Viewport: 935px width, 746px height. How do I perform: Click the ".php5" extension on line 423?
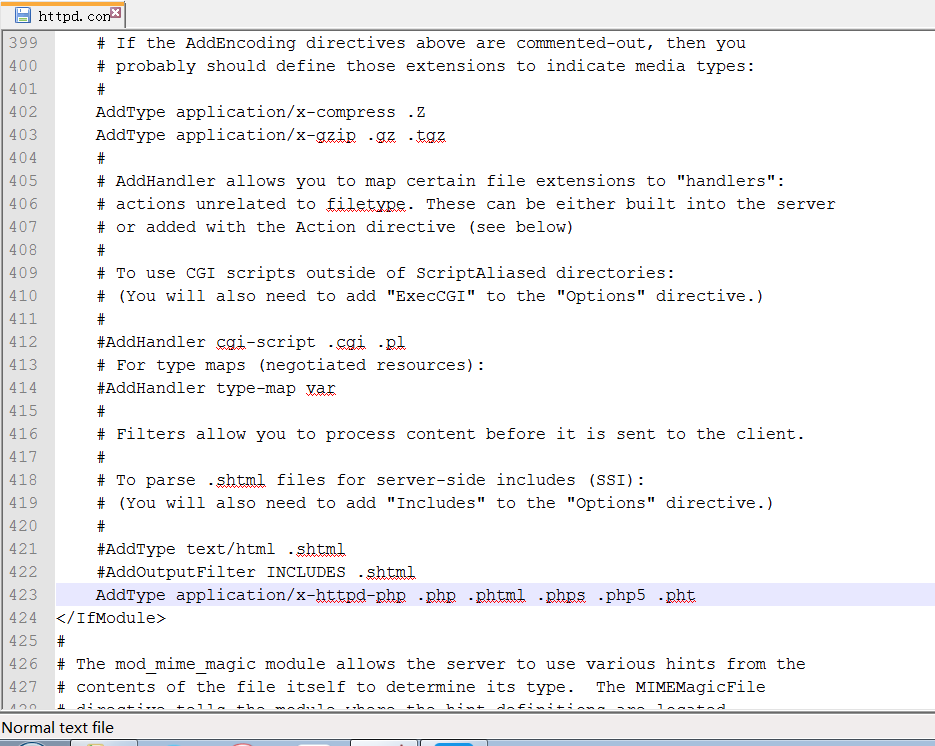pos(621,595)
